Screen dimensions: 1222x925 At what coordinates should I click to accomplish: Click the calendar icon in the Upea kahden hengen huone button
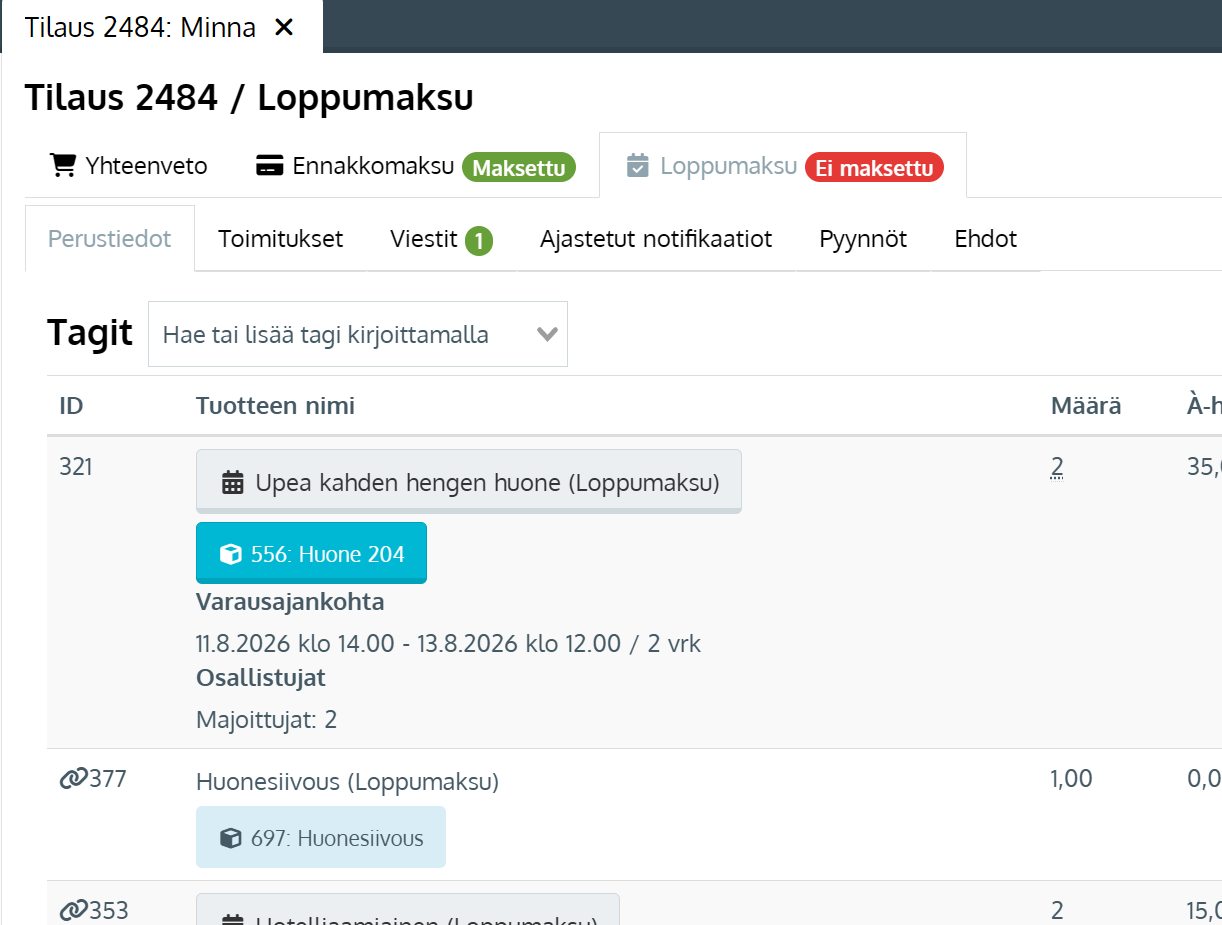click(233, 483)
